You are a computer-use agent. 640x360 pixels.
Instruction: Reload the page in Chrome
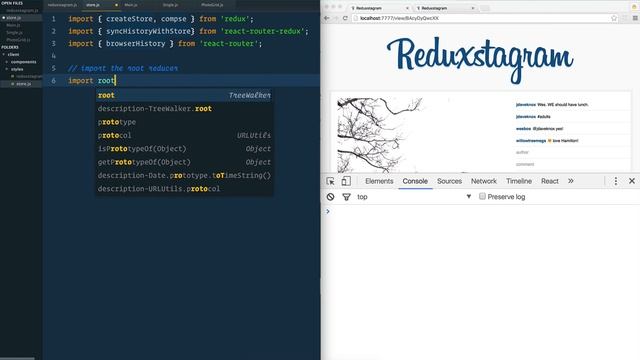click(345, 18)
